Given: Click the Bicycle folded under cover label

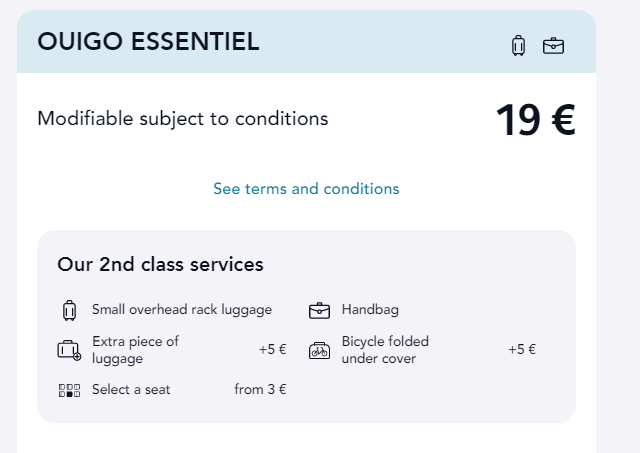Looking at the screenshot, I should [x=385, y=350].
